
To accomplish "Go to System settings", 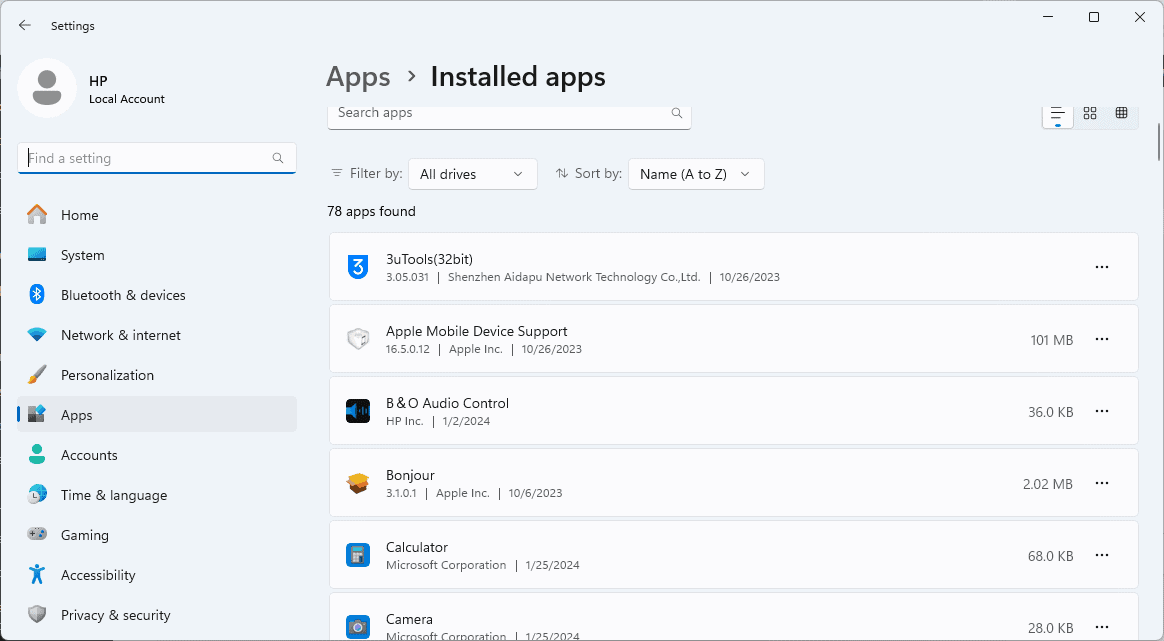I will 157,255.
